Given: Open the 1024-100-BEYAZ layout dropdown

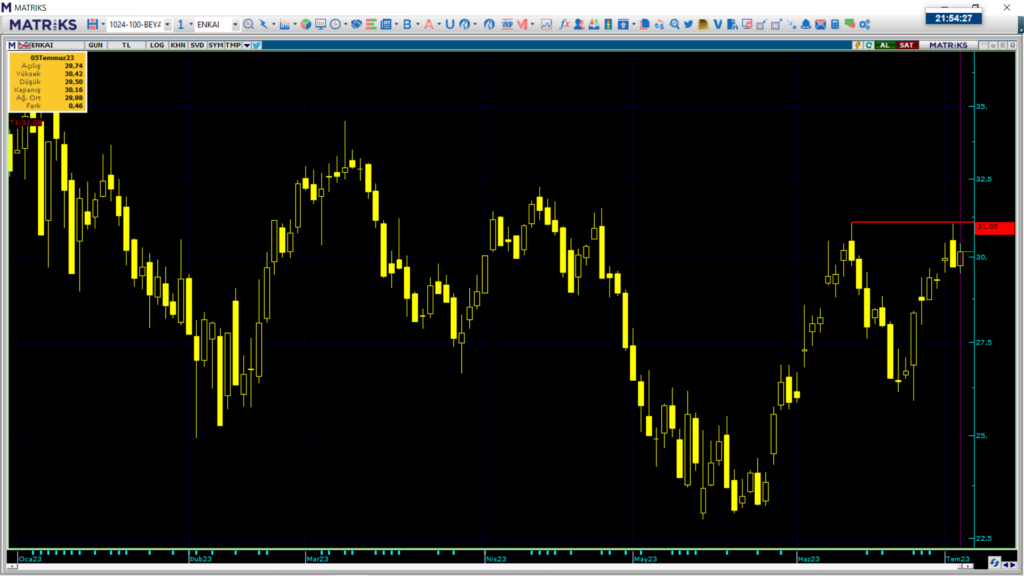Looking at the screenshot, I should (x=166, y=24).
